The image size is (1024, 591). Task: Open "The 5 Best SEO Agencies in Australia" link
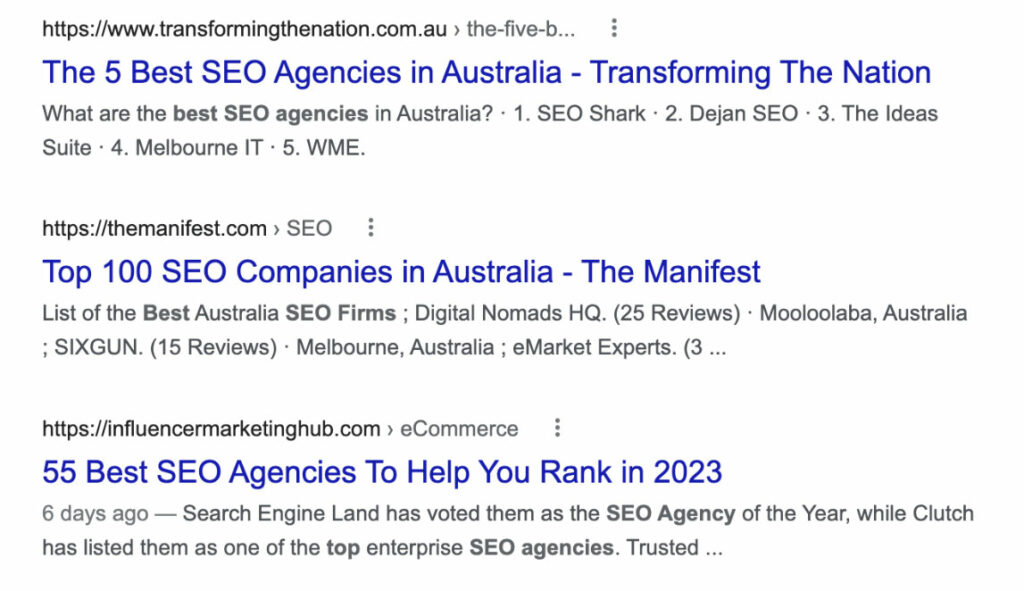[x=486, y=72]
